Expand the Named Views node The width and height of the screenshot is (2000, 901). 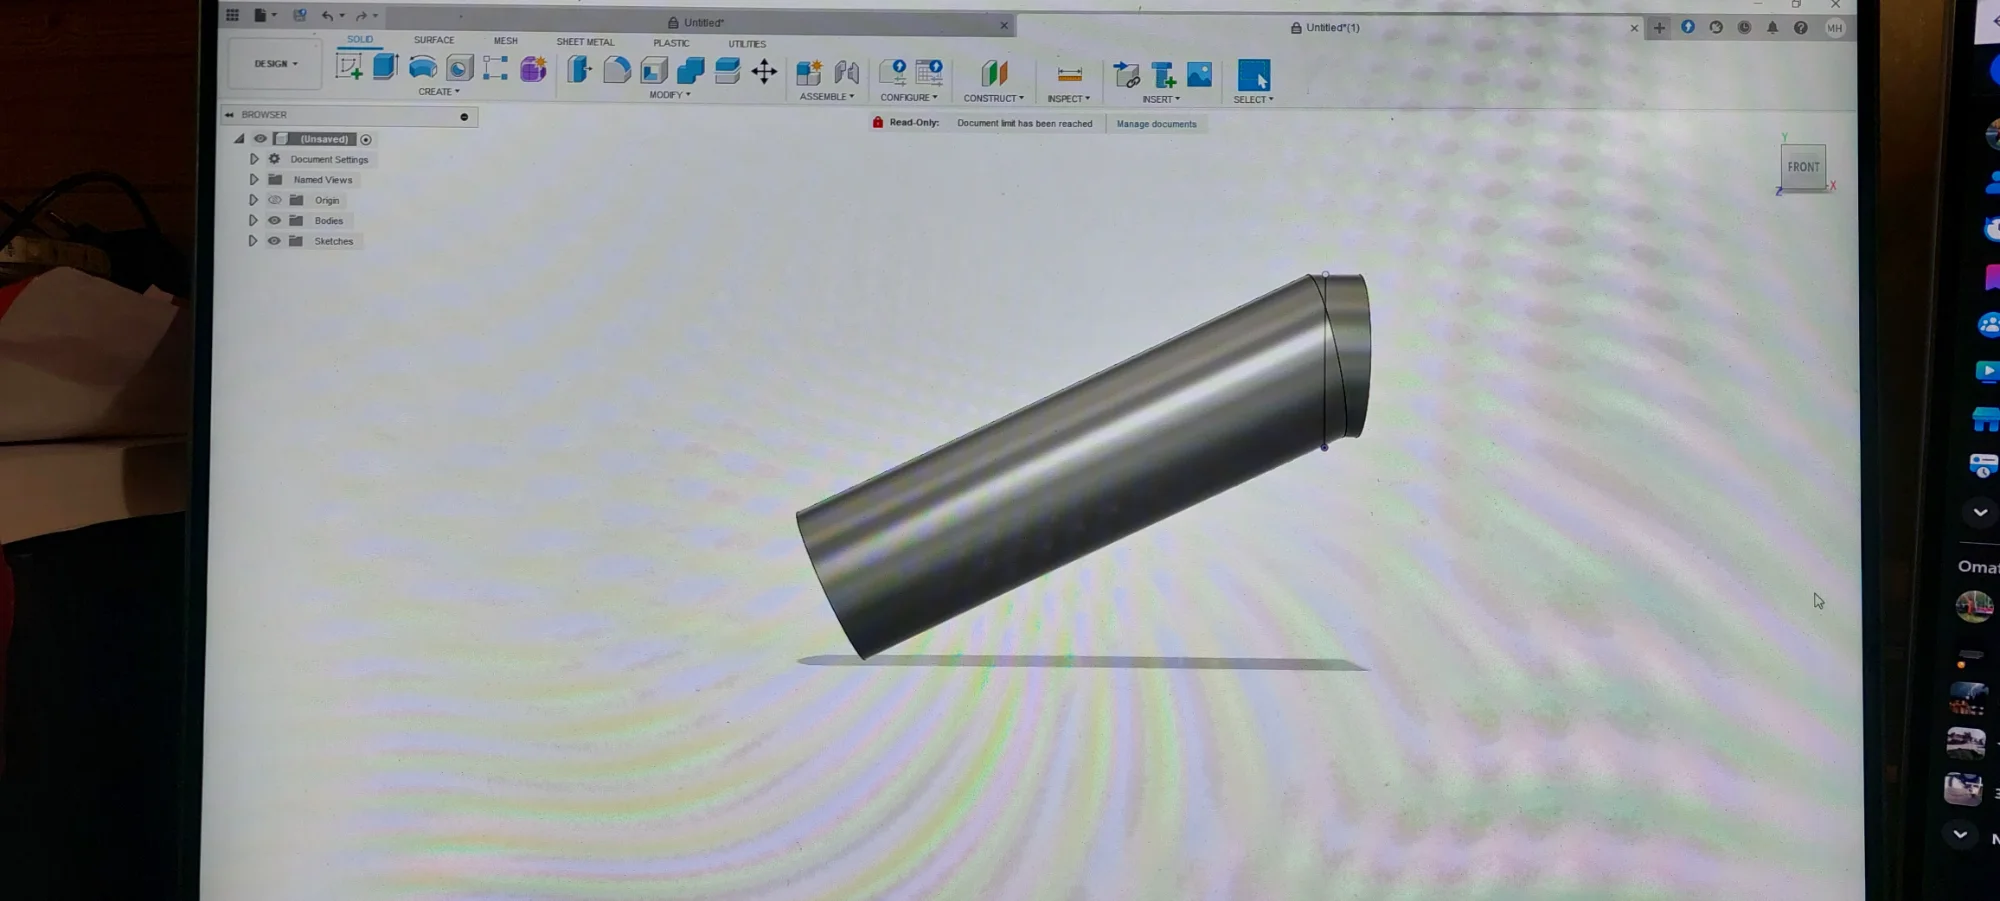pos(254,180)
